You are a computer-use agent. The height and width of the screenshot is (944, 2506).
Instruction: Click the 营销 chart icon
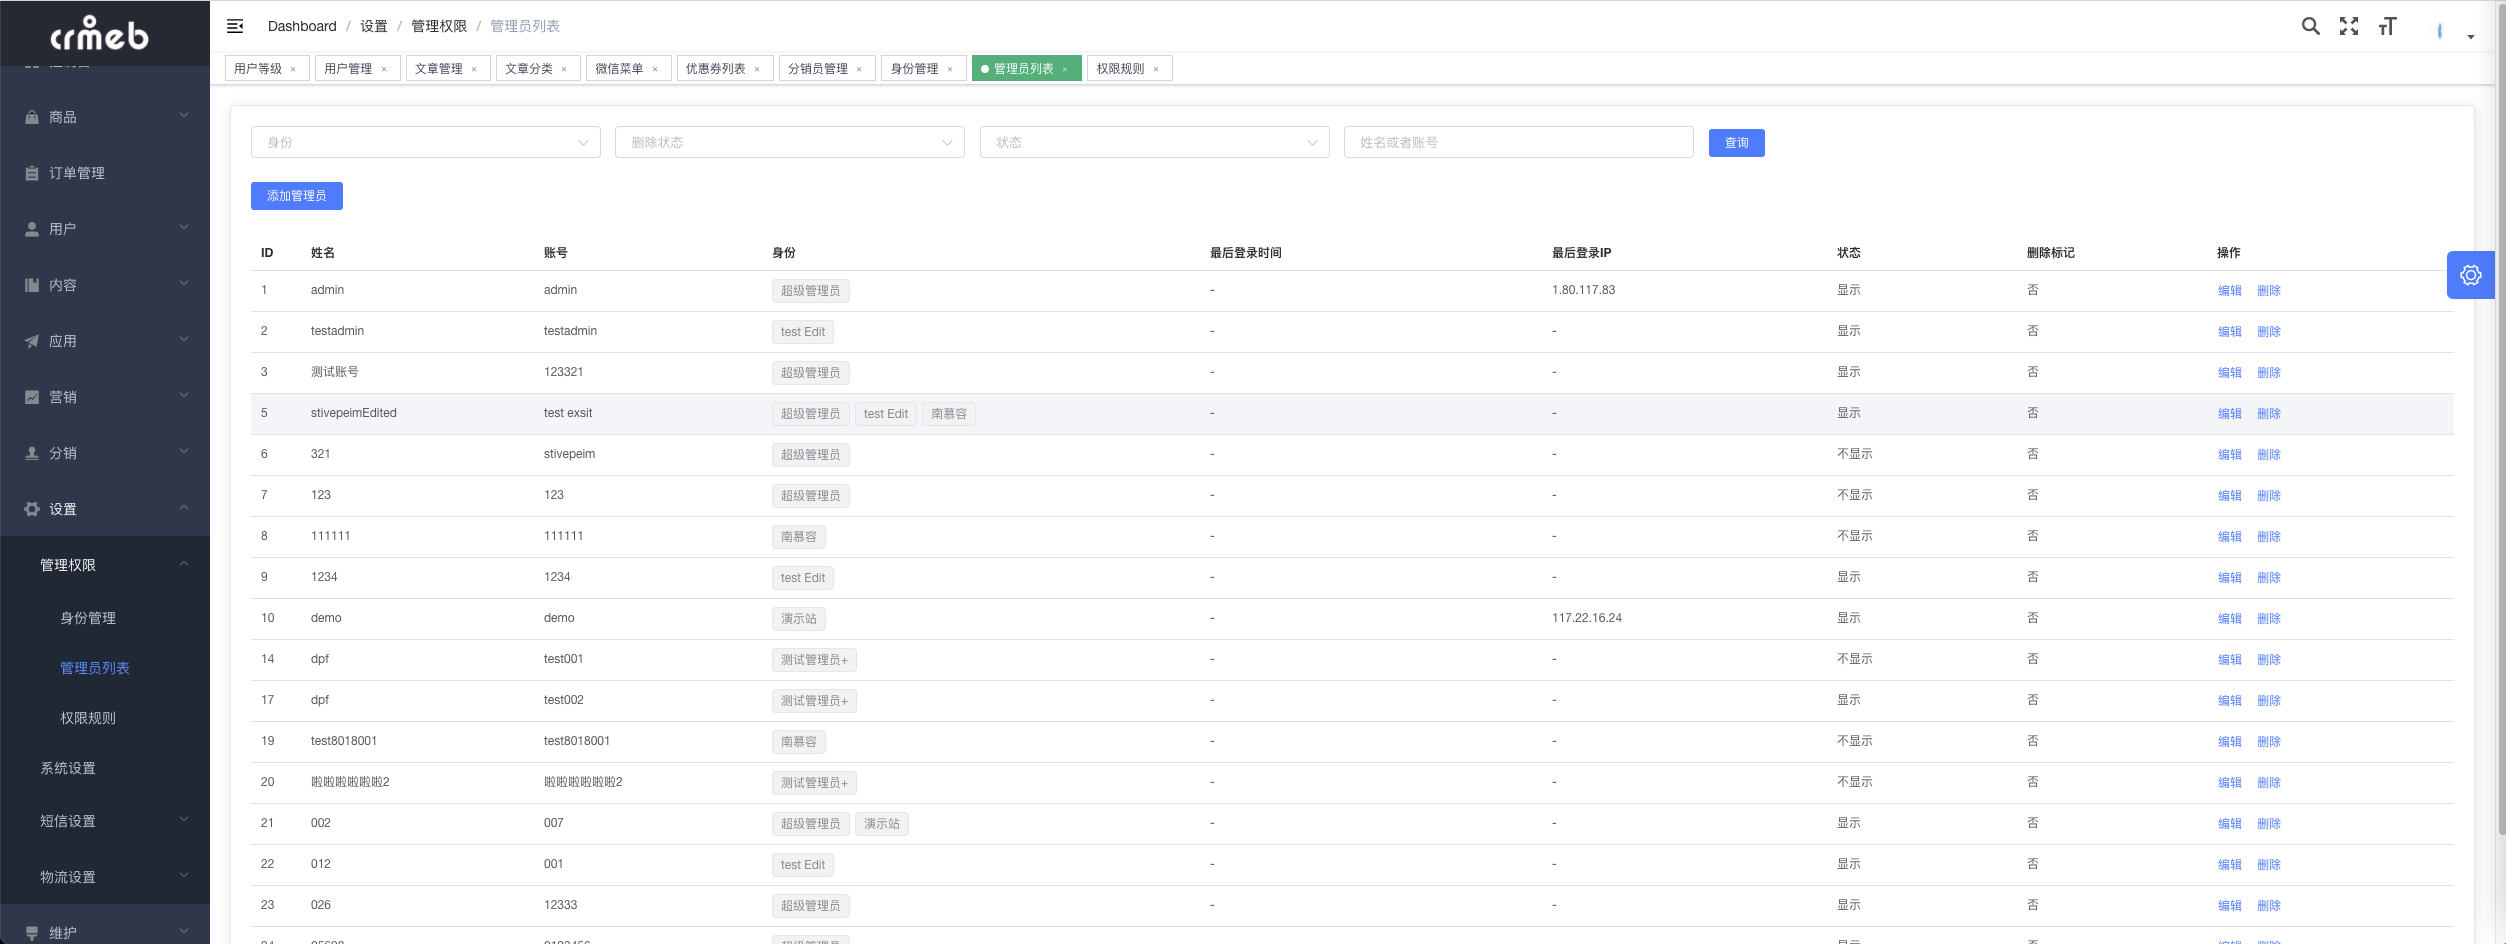pyautogui.click(x=32, y=397)
